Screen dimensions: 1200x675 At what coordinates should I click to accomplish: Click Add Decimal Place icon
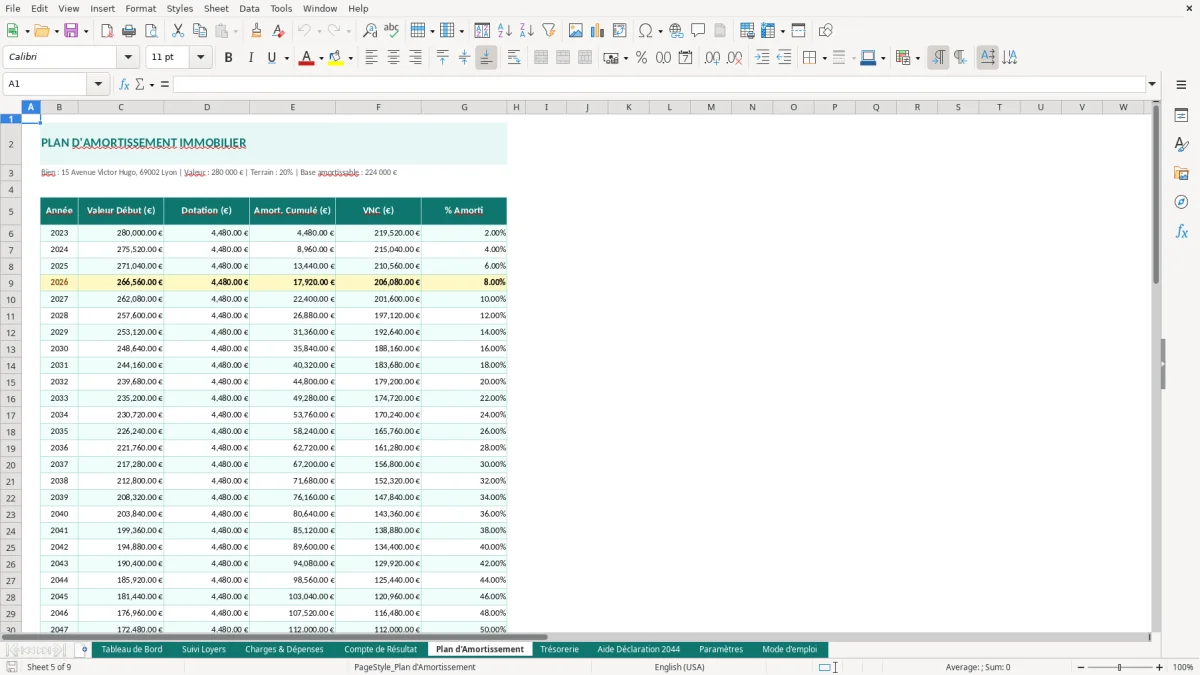tap(712, 58)
